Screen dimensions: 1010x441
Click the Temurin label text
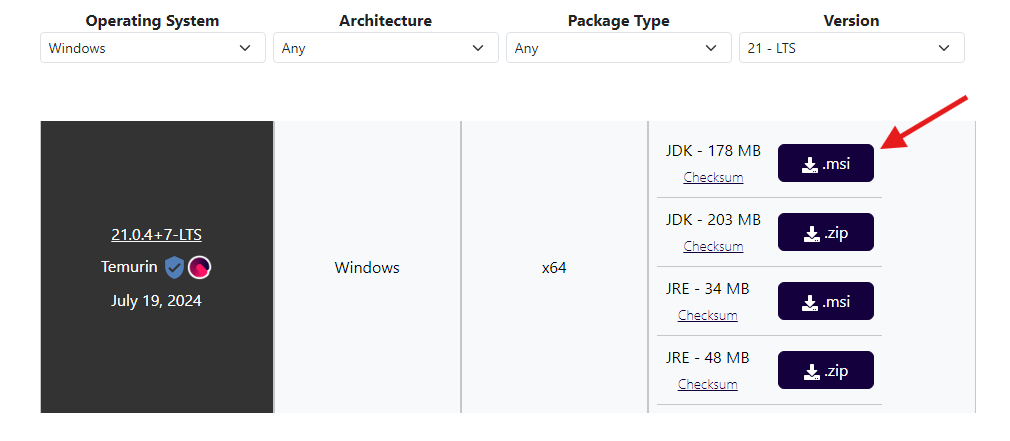[129, 267]
